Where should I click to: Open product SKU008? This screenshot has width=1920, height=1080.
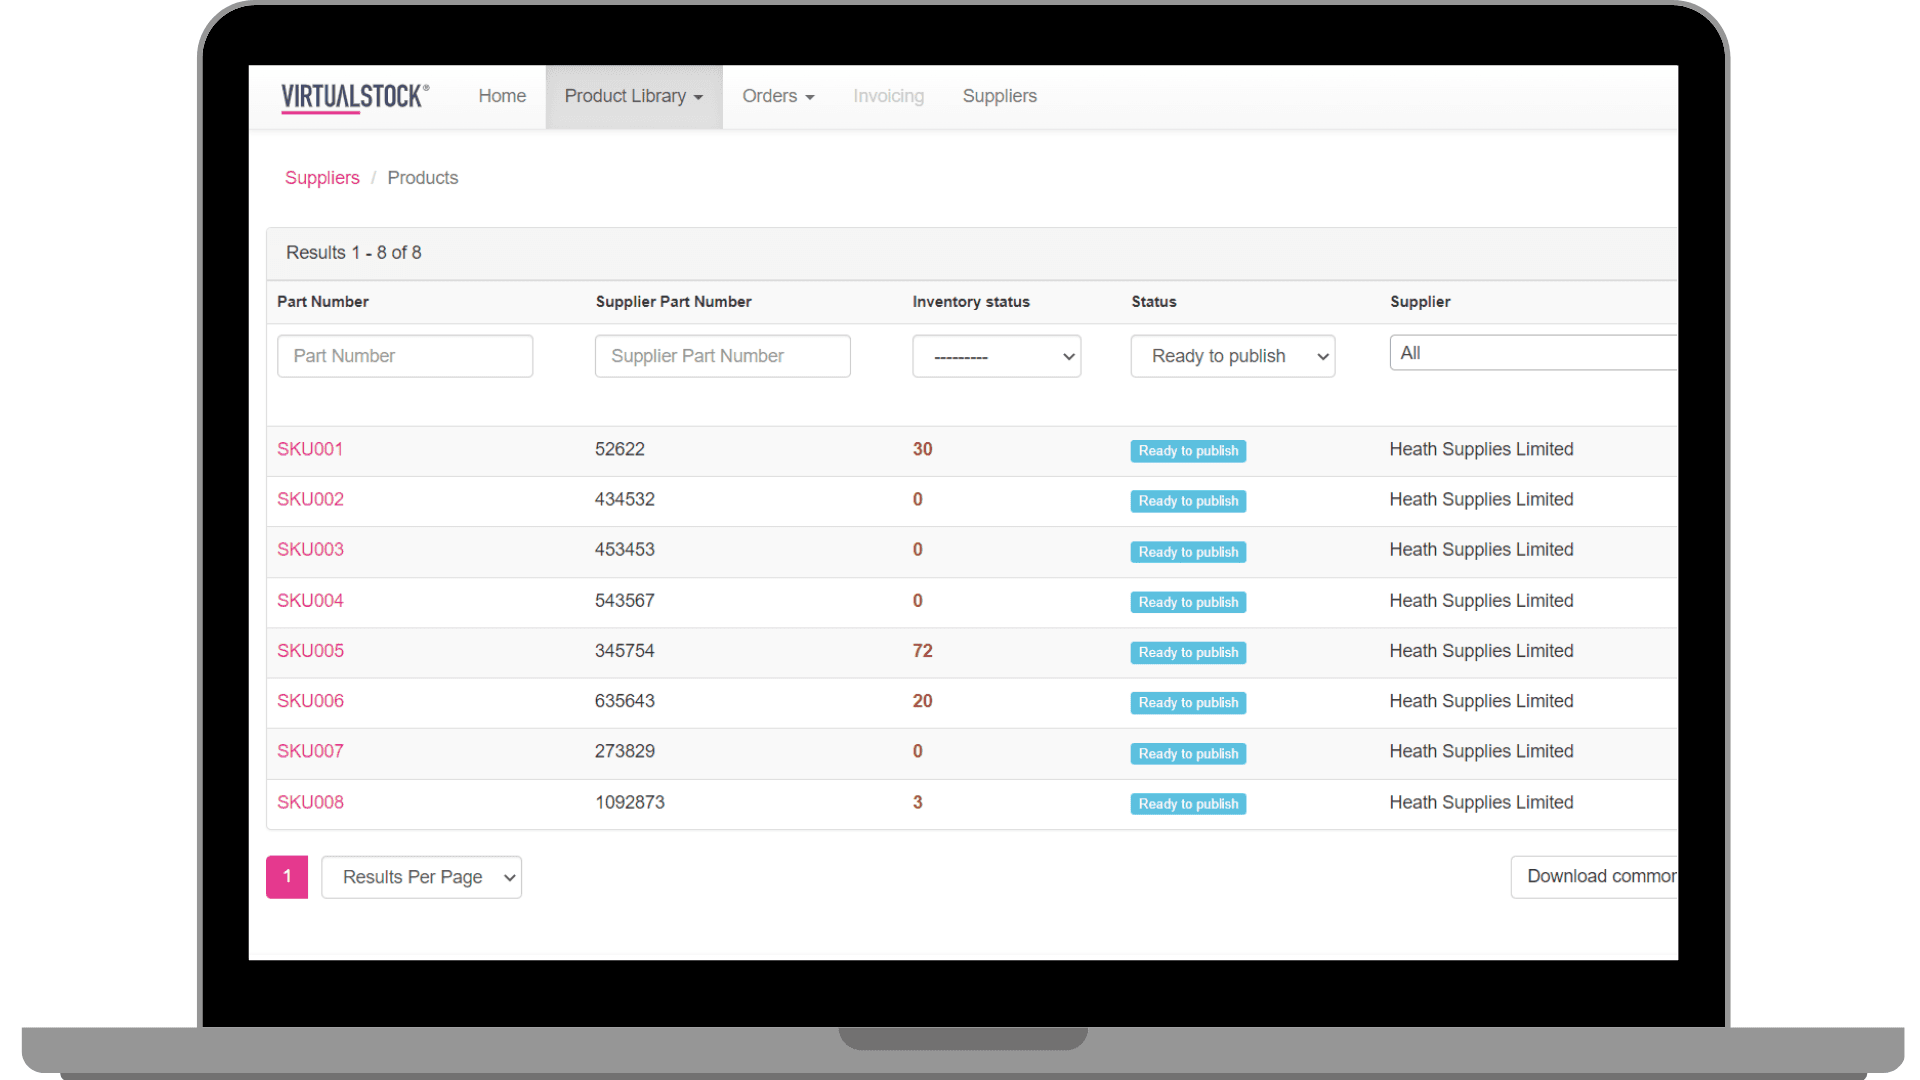[x=310, y=802]
